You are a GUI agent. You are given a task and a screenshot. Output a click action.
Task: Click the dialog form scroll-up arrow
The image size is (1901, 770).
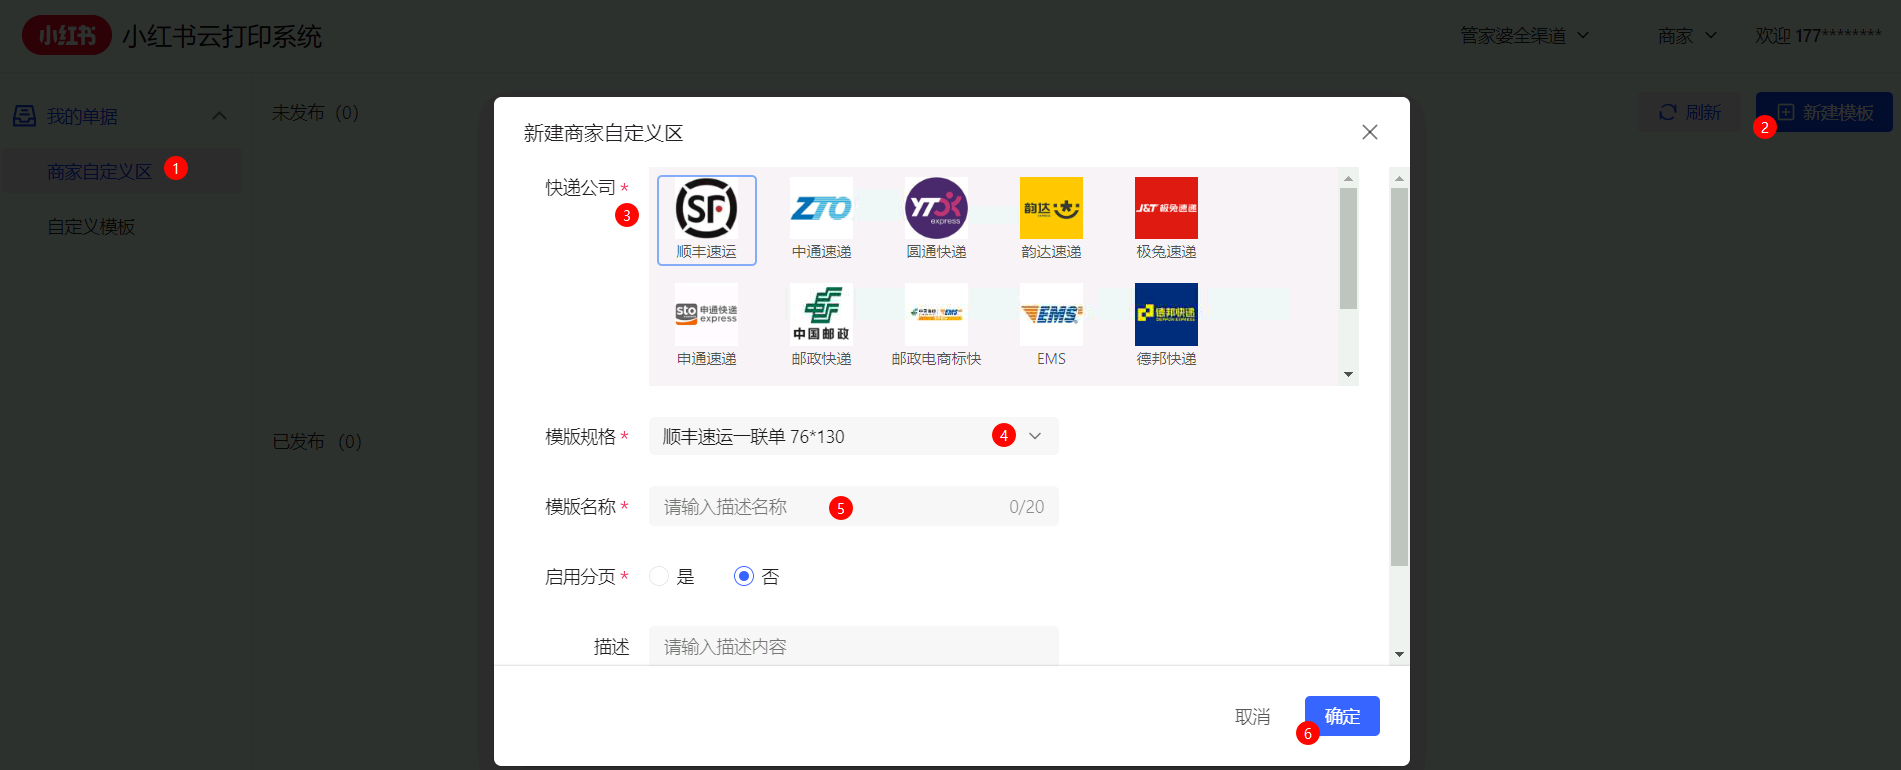click(1399, 178)
